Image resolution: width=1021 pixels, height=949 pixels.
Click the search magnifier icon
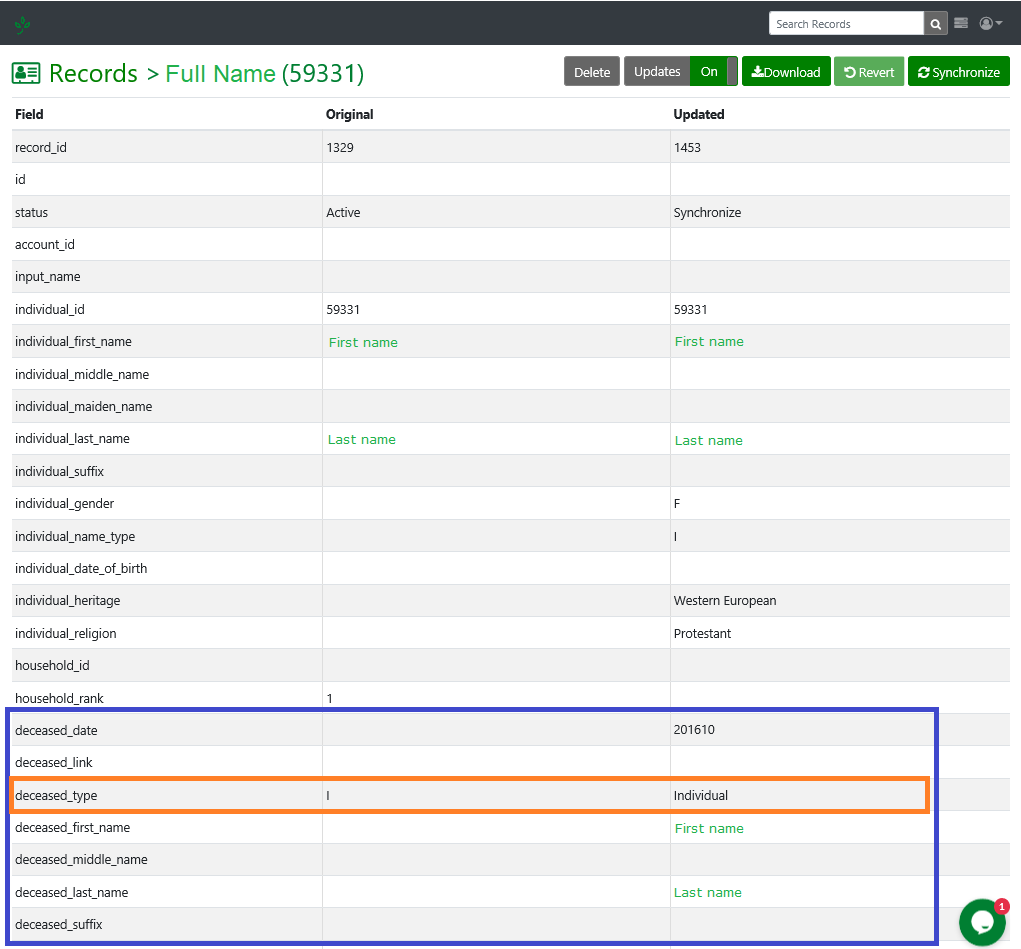934,22
